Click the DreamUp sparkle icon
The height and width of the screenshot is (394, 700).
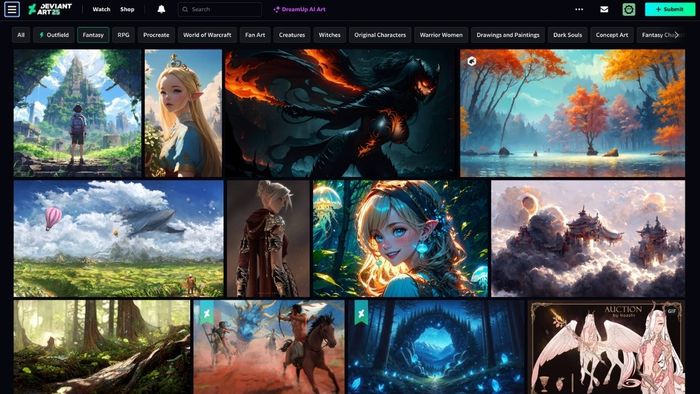coord(276,9)
